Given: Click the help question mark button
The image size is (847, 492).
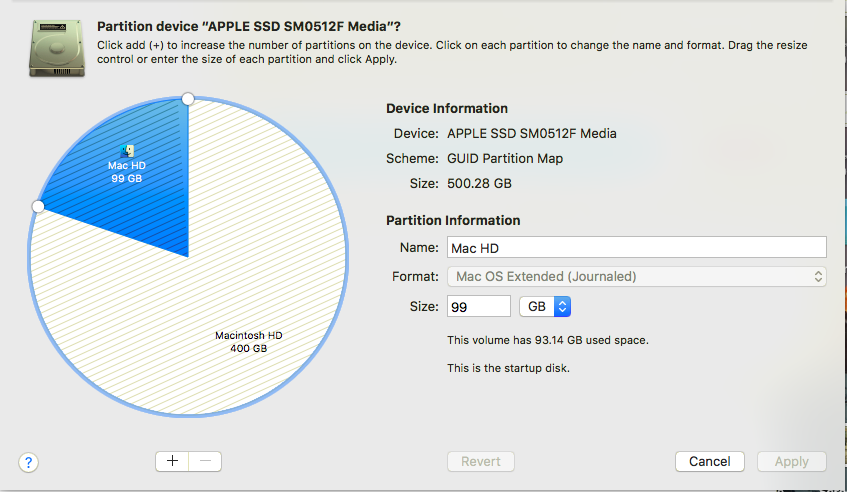Looking at the screenshot, I should point(28,462).
